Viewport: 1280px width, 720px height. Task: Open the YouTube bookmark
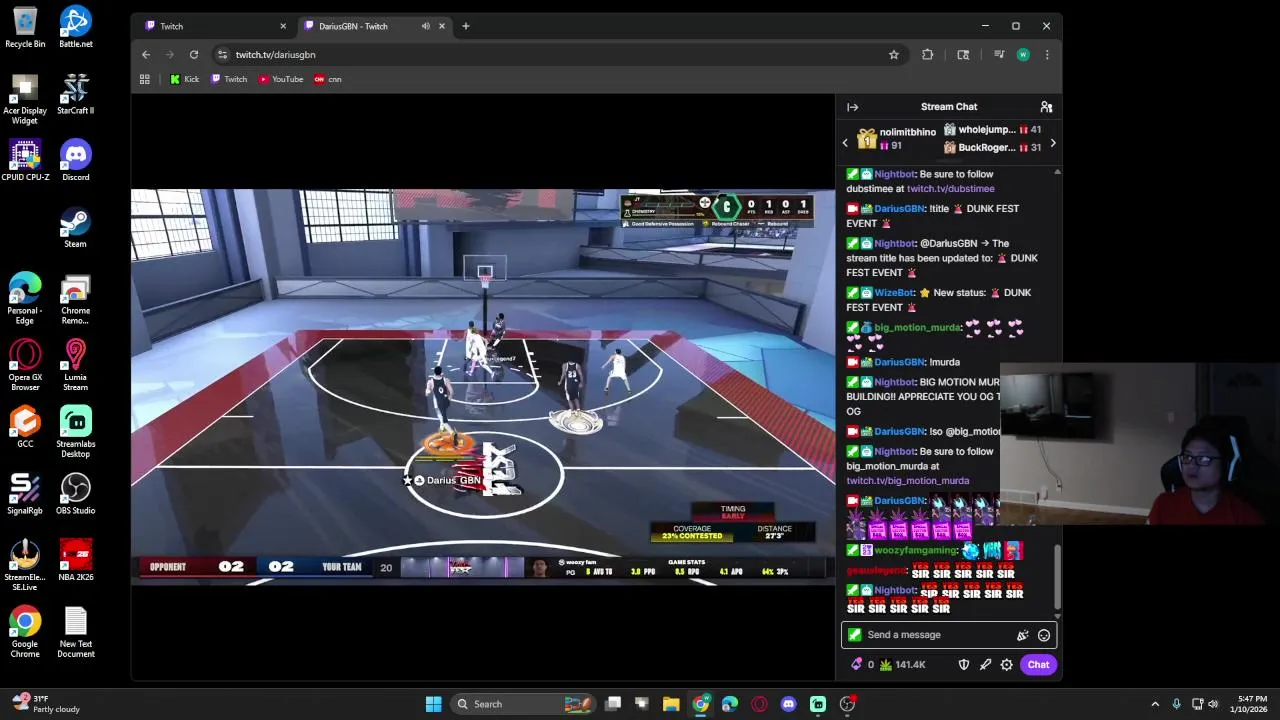(x=281, y=79)
